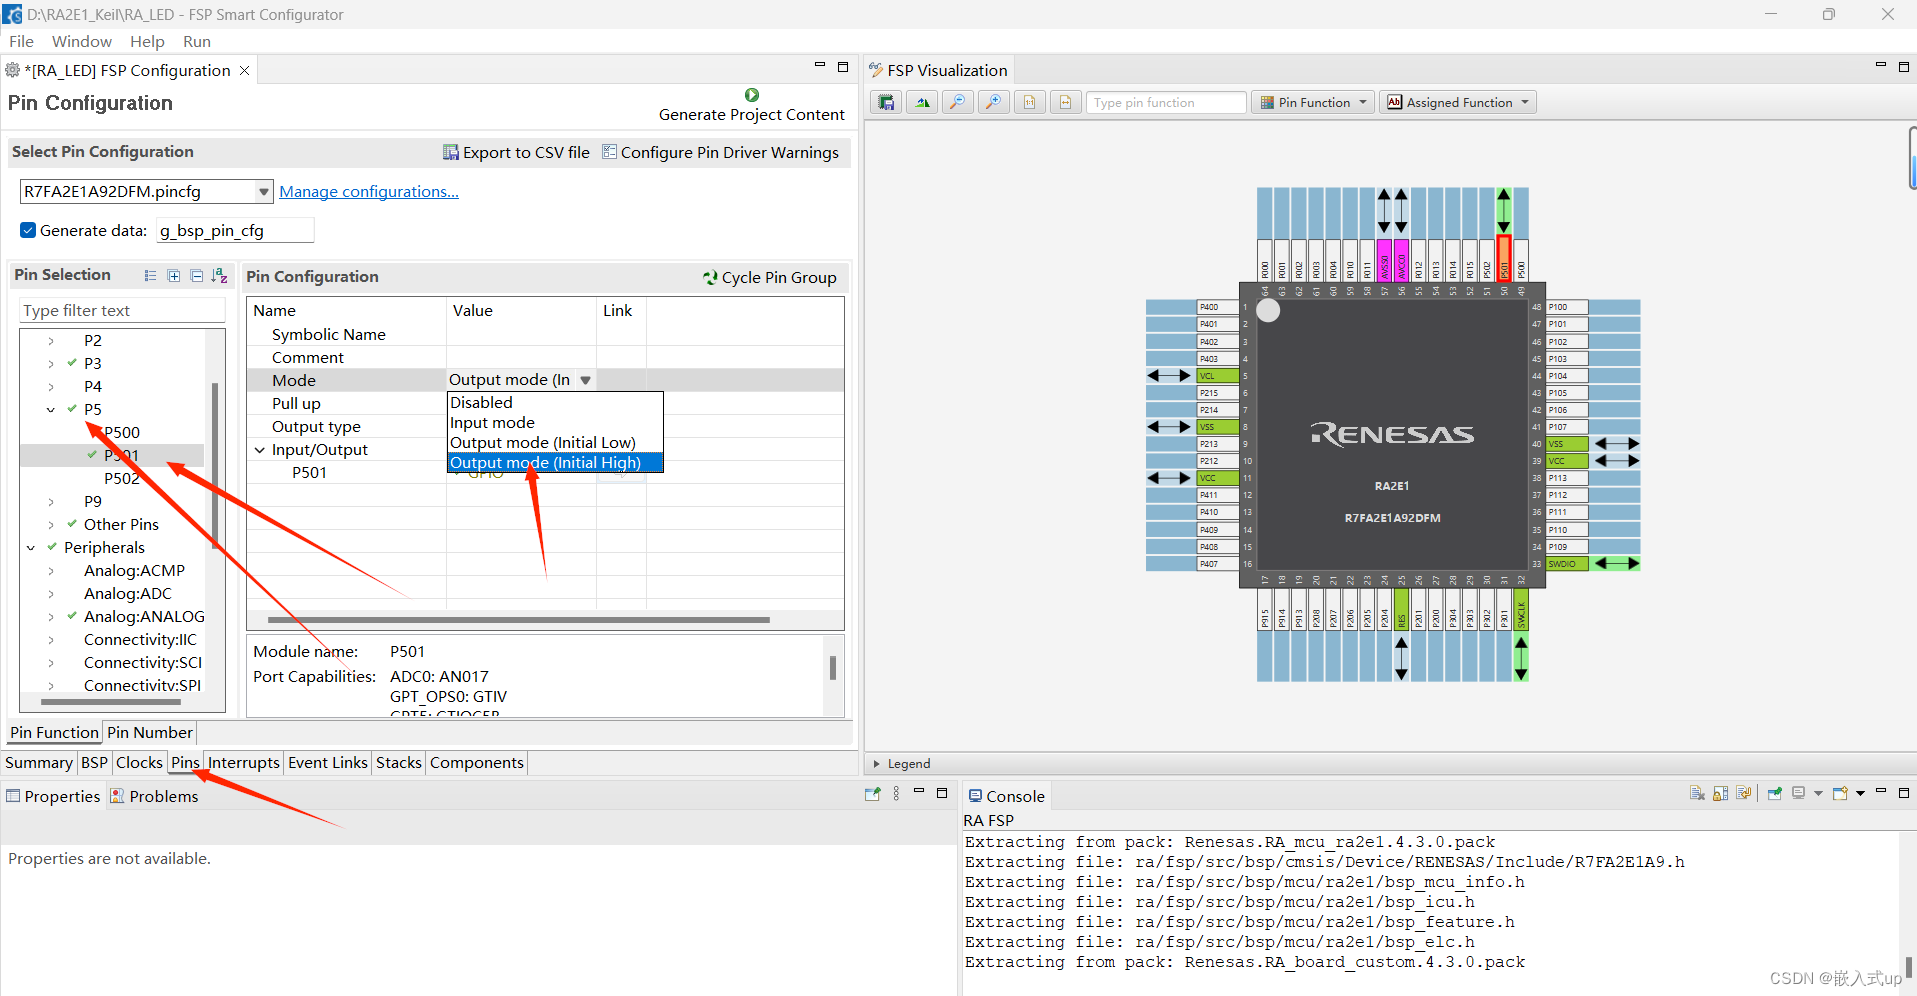Open the pin configuration file dropdown
1917x996 pixels.
point(264,191)
